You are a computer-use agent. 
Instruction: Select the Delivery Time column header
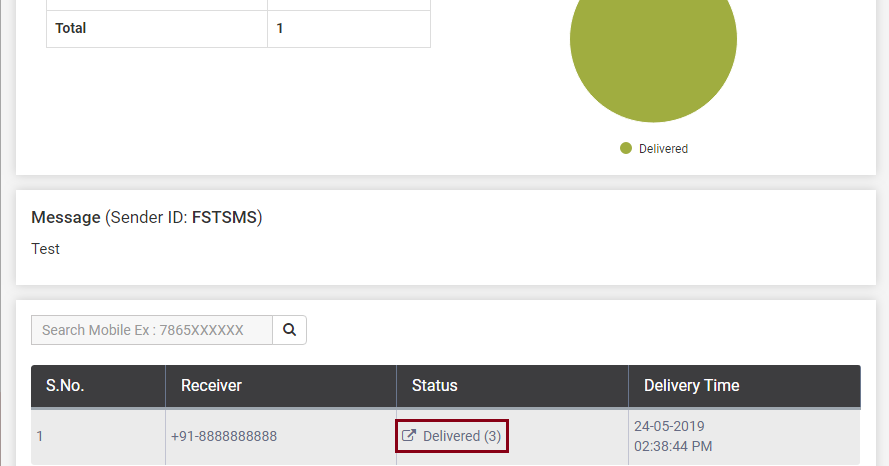(744, 386)
